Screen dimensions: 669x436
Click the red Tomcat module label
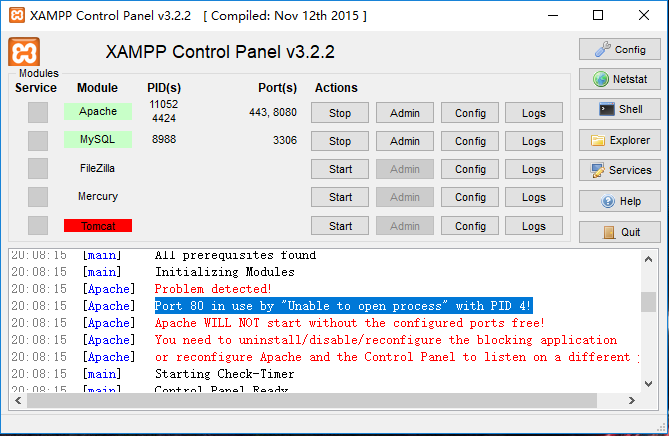(x=98, y=226)
